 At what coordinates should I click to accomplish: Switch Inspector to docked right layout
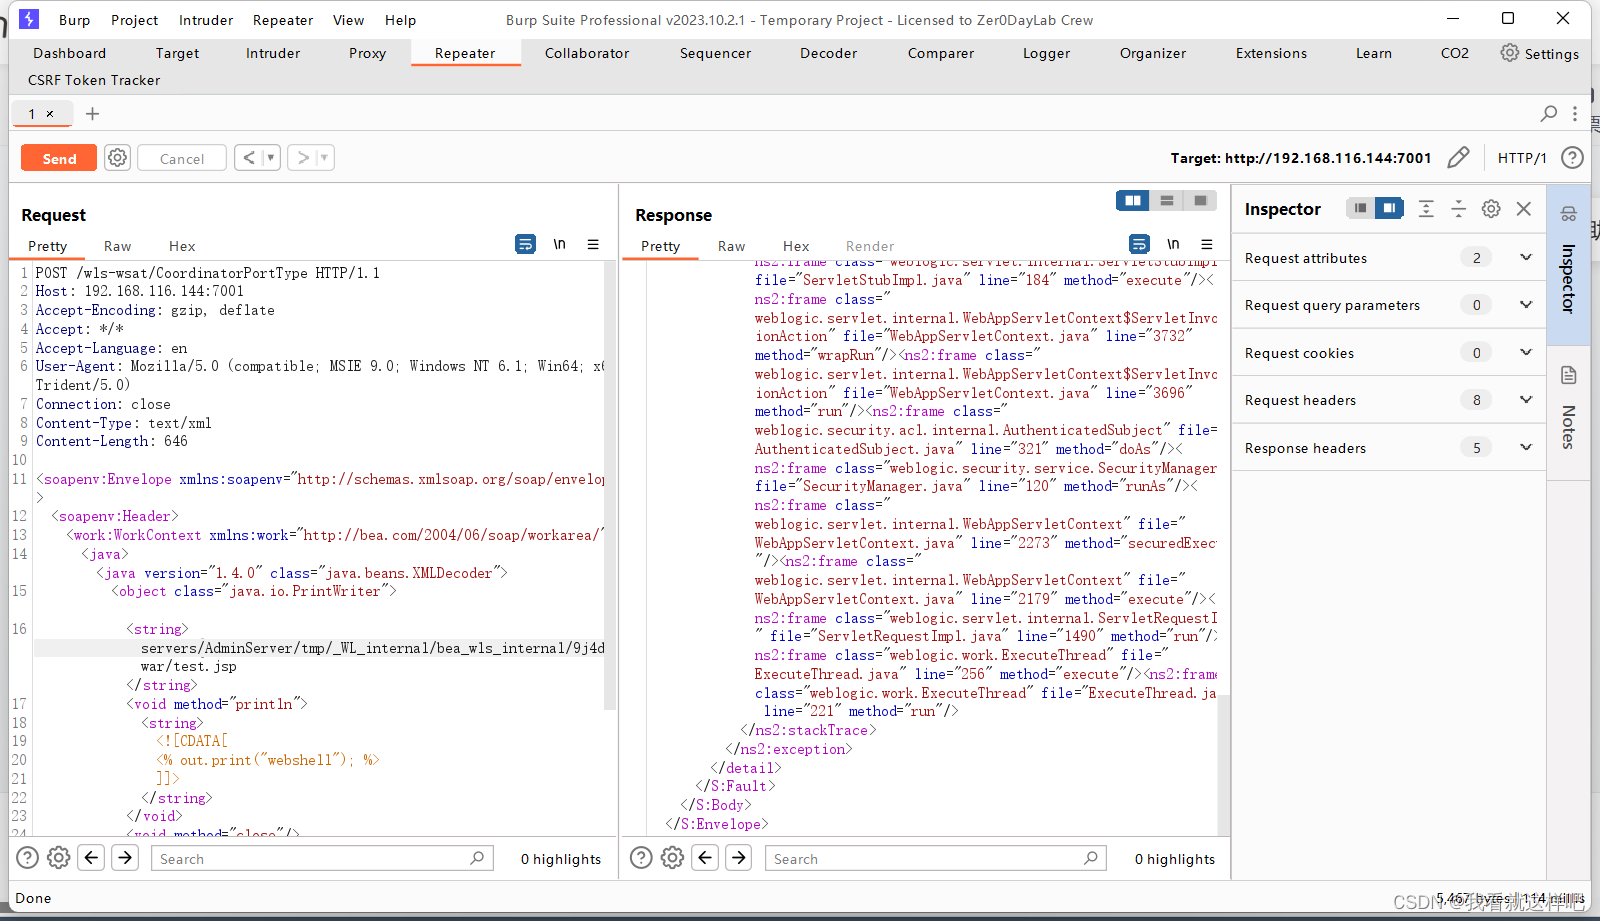1389,208
